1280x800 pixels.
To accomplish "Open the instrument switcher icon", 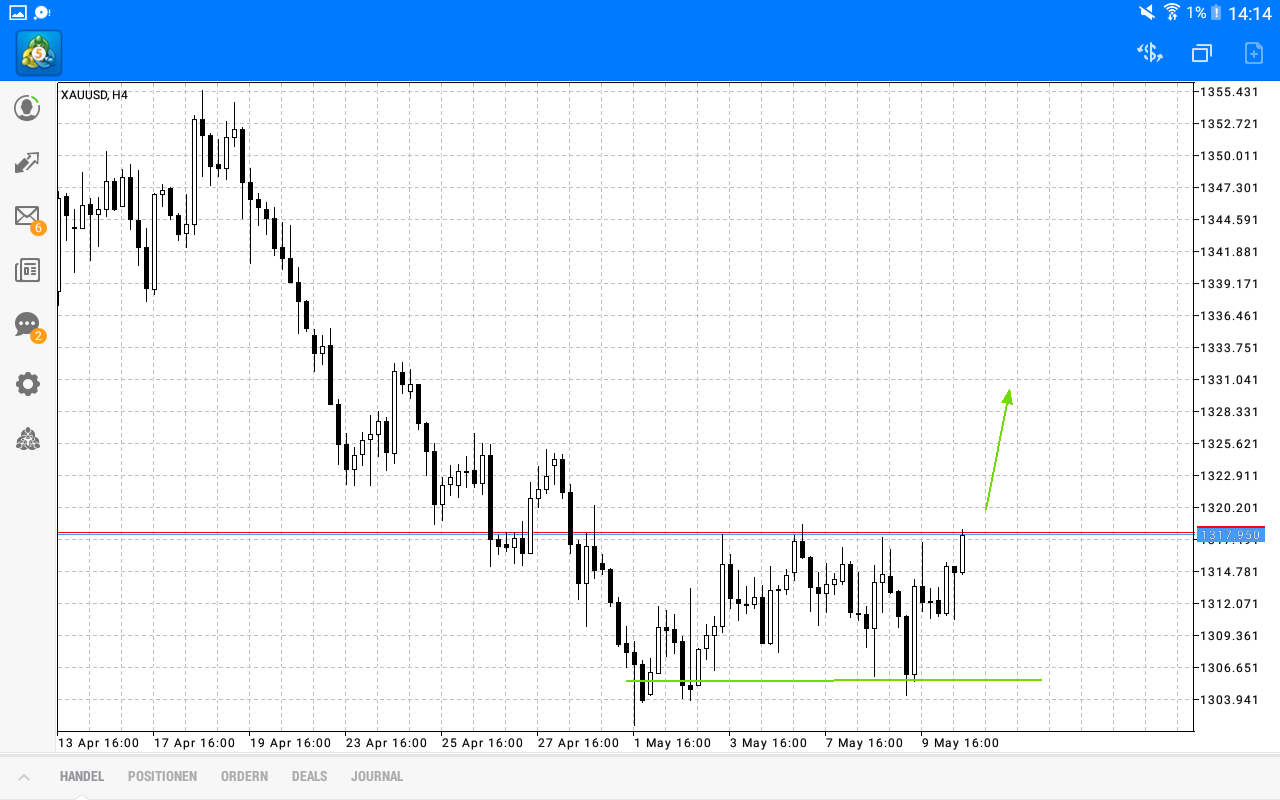I will point(1149,53).
